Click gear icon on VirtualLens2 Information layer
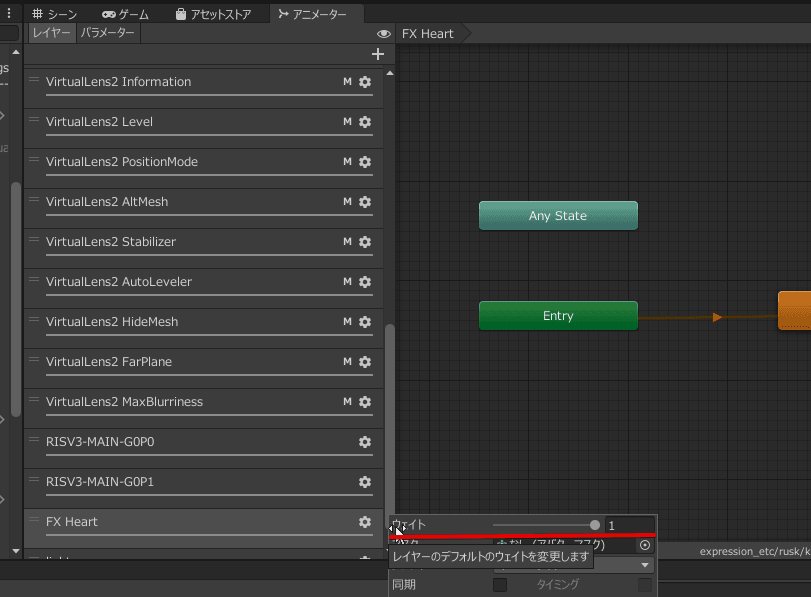The image size is (811, 597). (x=365, y=82)
